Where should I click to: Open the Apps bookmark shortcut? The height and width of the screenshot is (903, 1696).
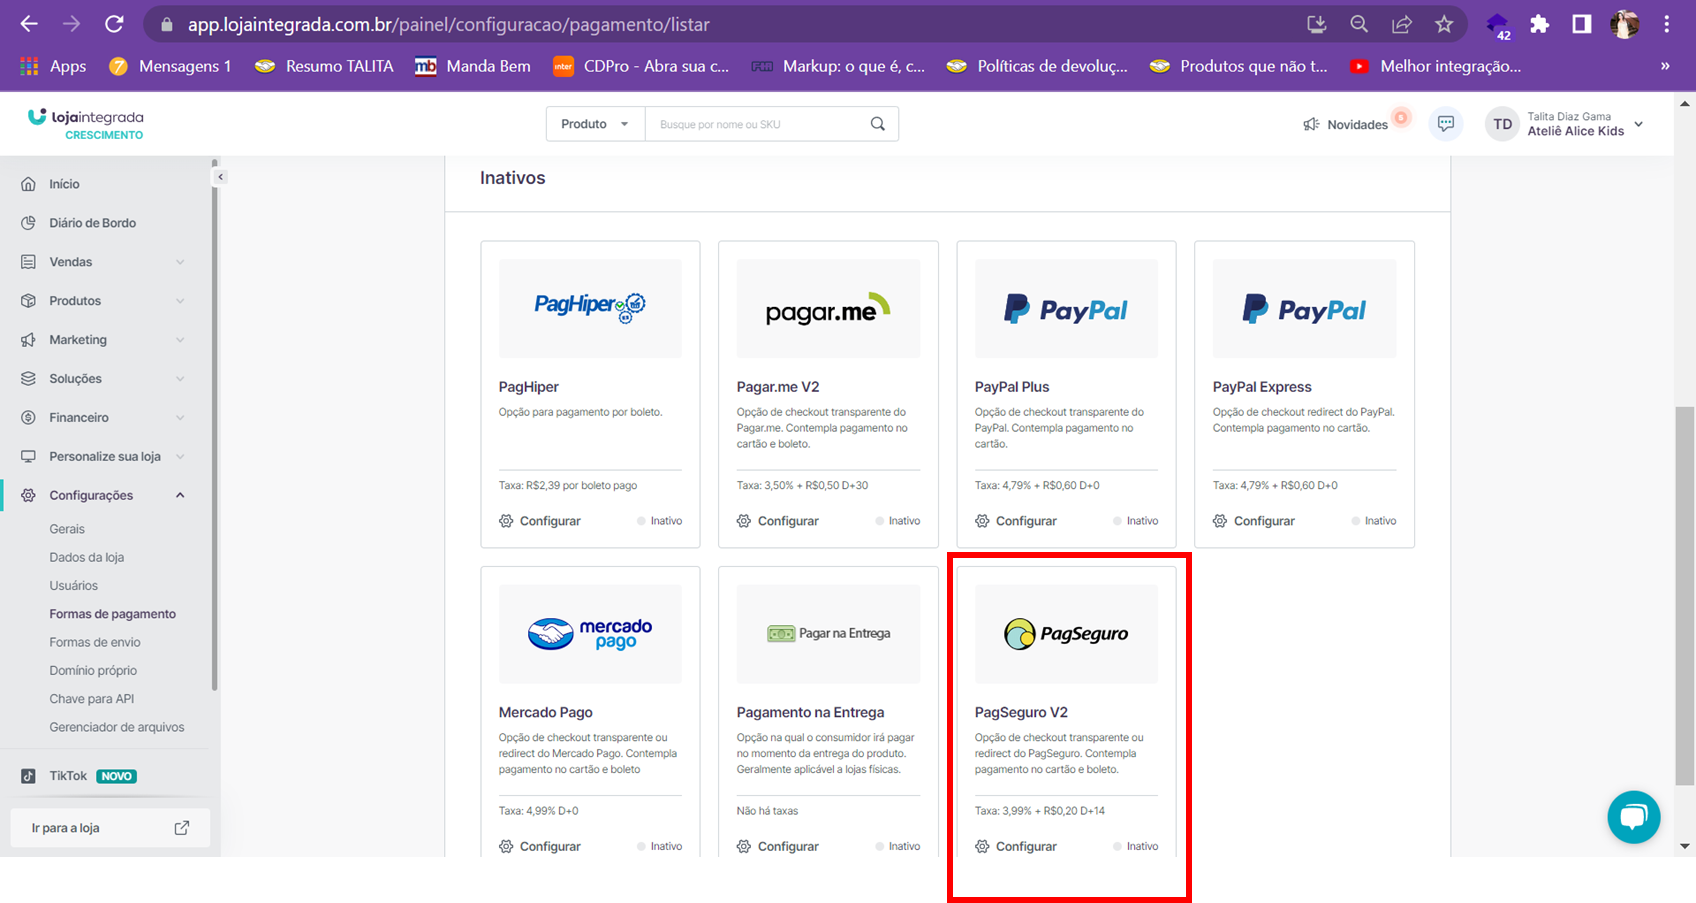coord(54,66)
